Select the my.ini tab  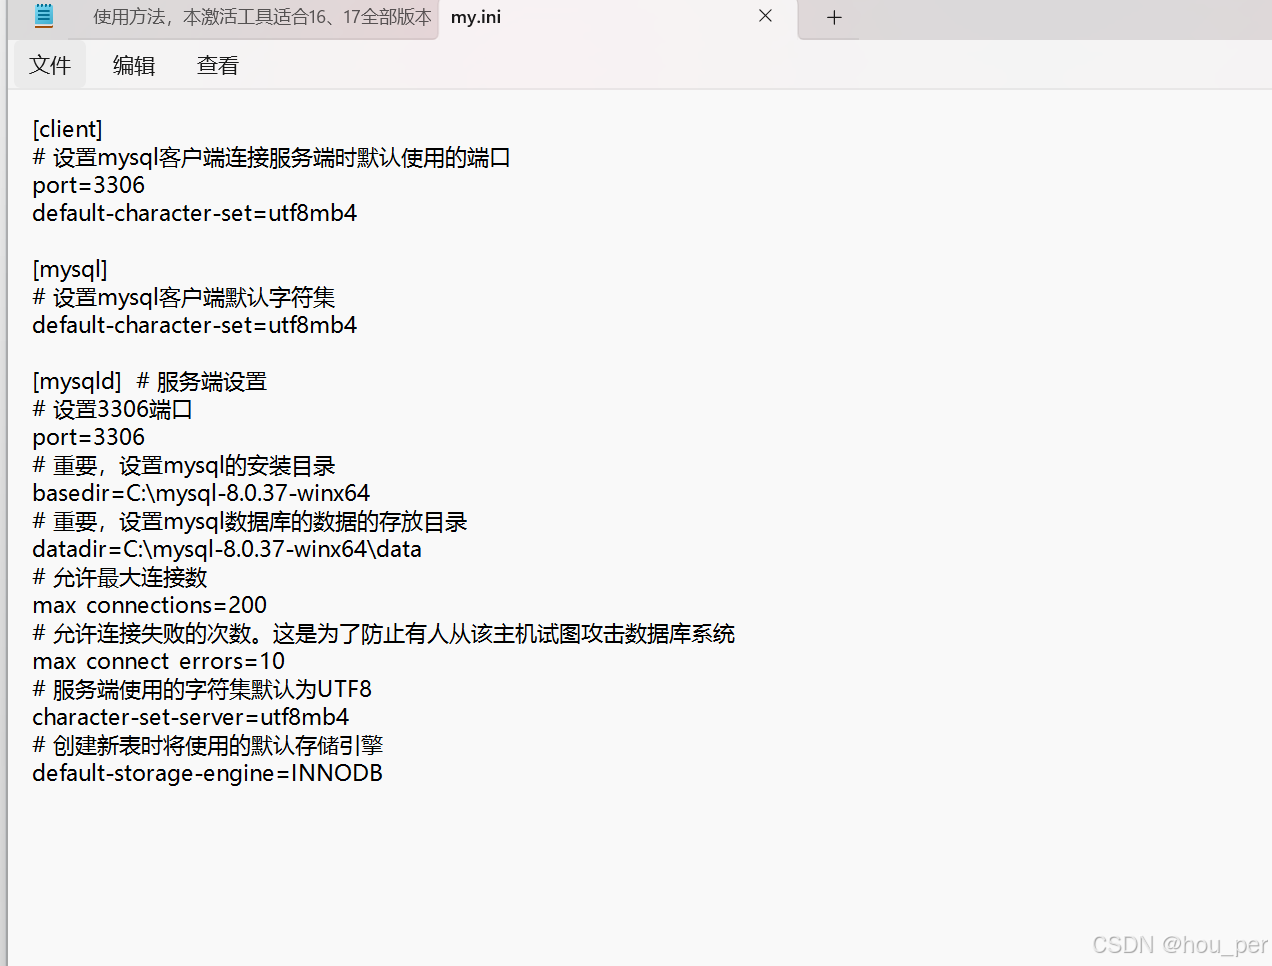pos(475,17)
